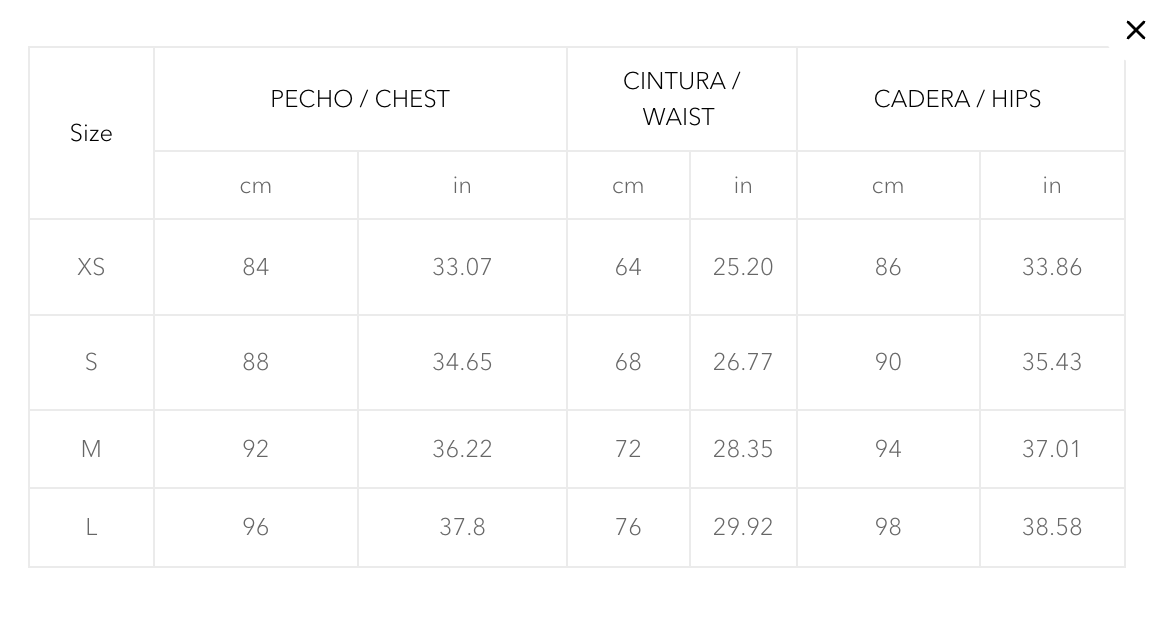1162x624 pixels.
Task: Select the XS size row label
Action: [x=91, y=267]
